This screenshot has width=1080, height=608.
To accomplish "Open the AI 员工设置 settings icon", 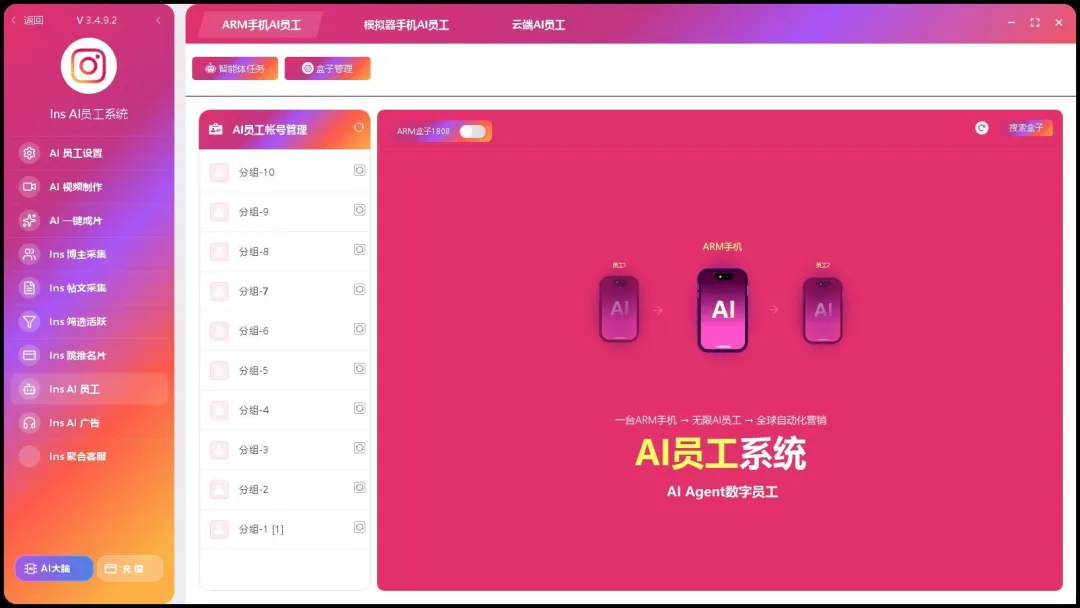I will [x=28, y=153].
